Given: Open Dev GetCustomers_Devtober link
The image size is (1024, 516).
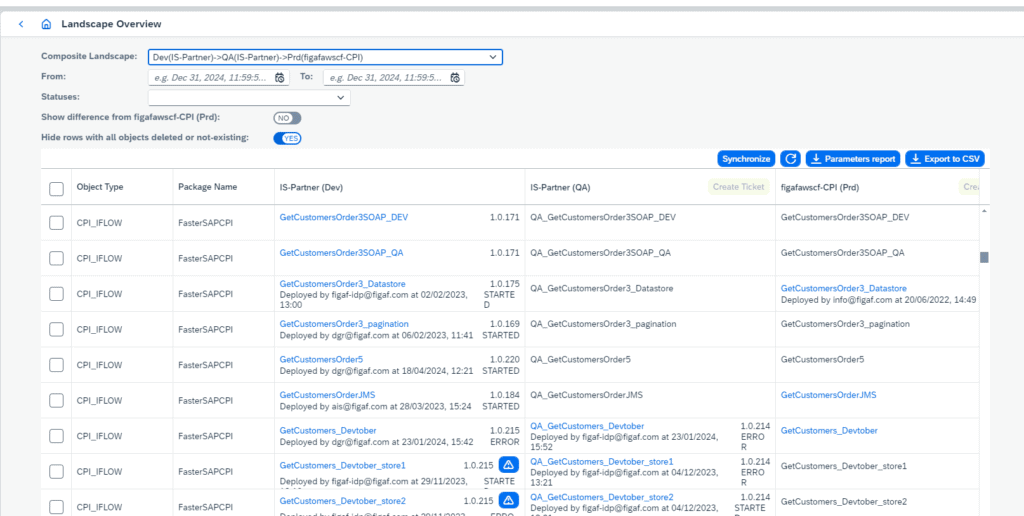Looking at the screenshot, I should pos(328,430).
